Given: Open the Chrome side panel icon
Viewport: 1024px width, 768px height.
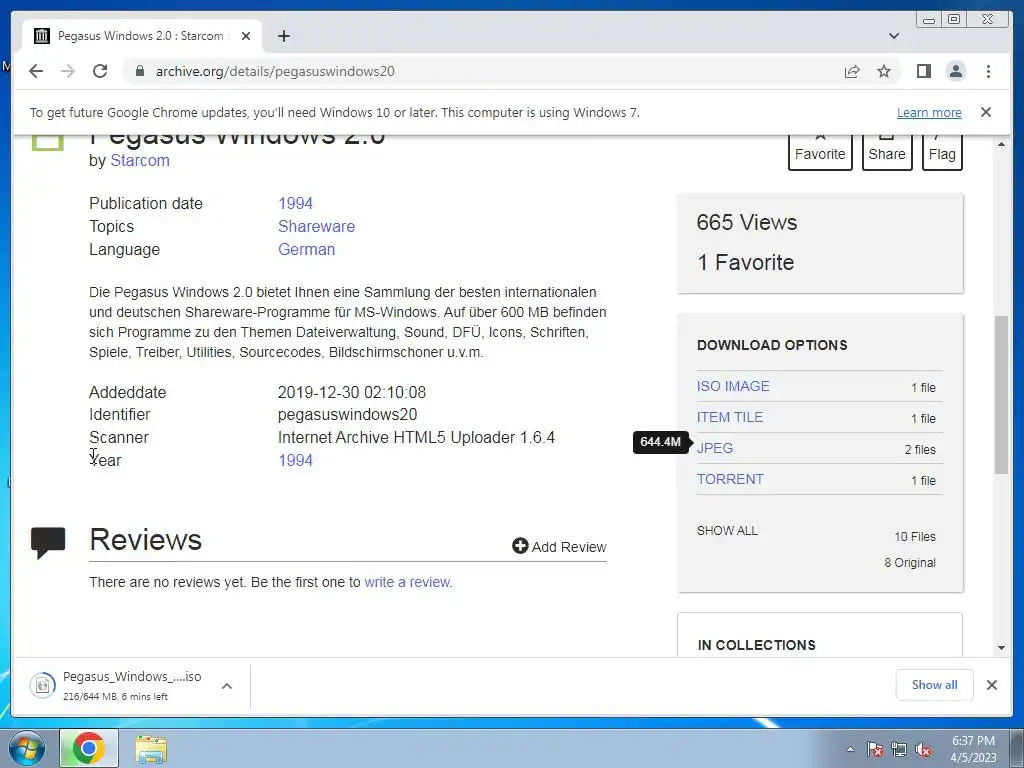Looking at the screenshot, I should coord(923,71).
